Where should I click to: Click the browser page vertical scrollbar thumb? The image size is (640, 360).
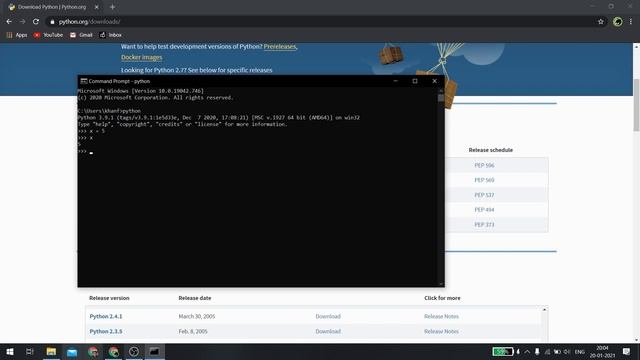636,105
